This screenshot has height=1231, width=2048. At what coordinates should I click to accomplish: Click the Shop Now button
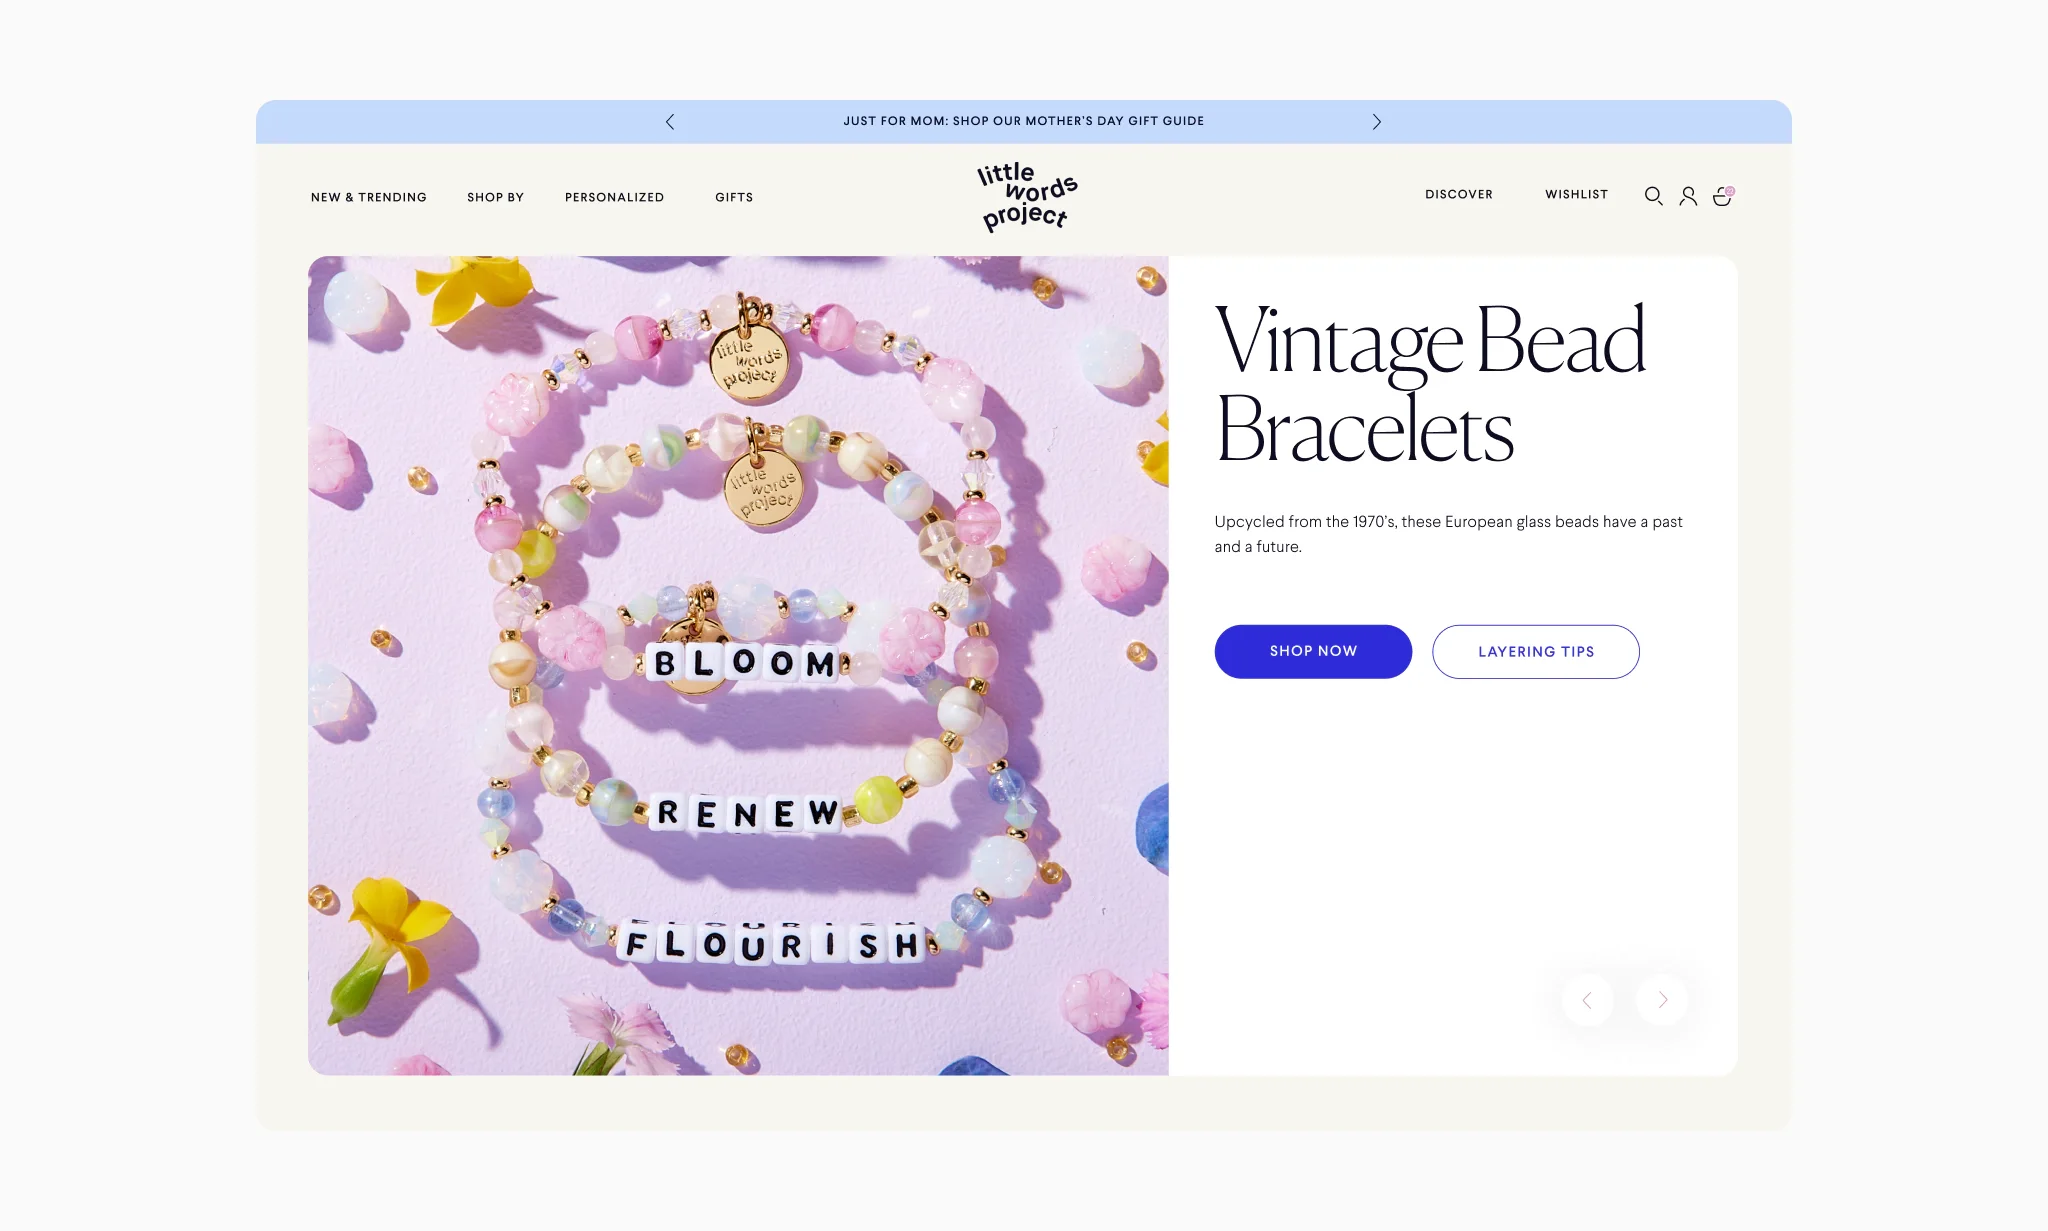pyautogui.click(x=1313, y=651)
